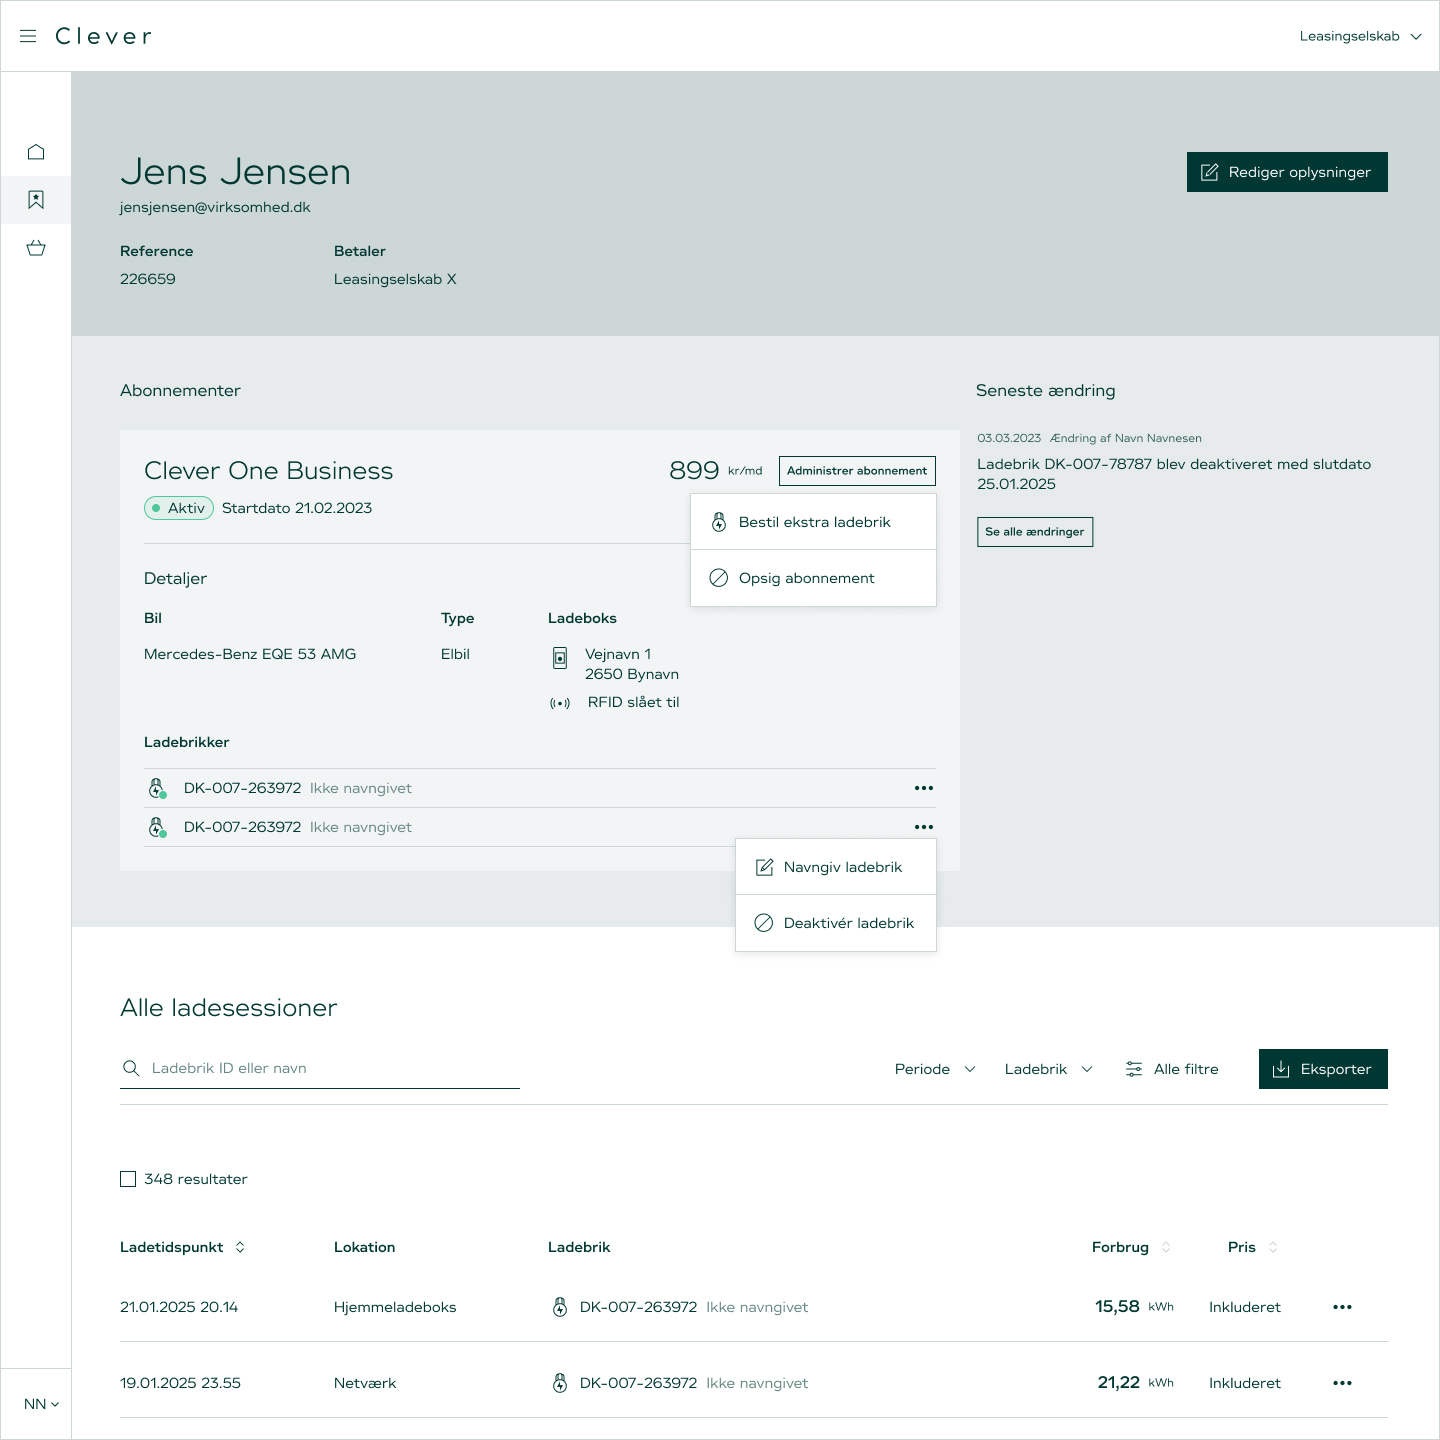Click the Alle filtre filter icon
The image size is (1440, 1440).
tap(1133, 1069)
